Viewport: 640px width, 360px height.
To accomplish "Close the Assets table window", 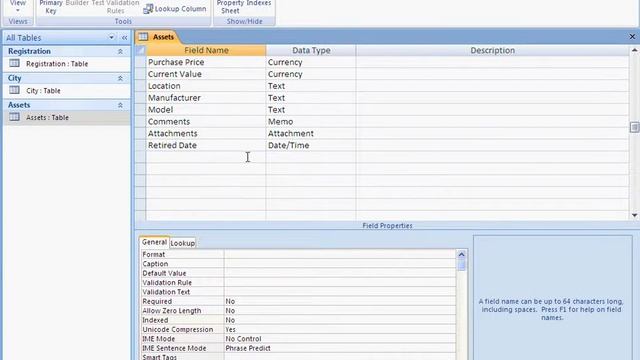I will (632, 37).
